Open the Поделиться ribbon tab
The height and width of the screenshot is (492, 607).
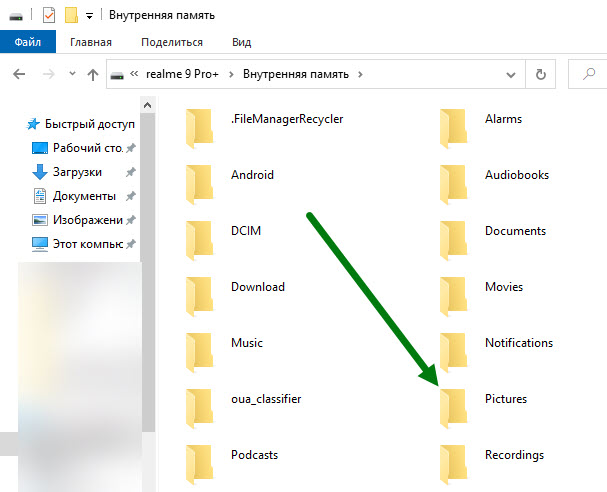coord(172,42)
